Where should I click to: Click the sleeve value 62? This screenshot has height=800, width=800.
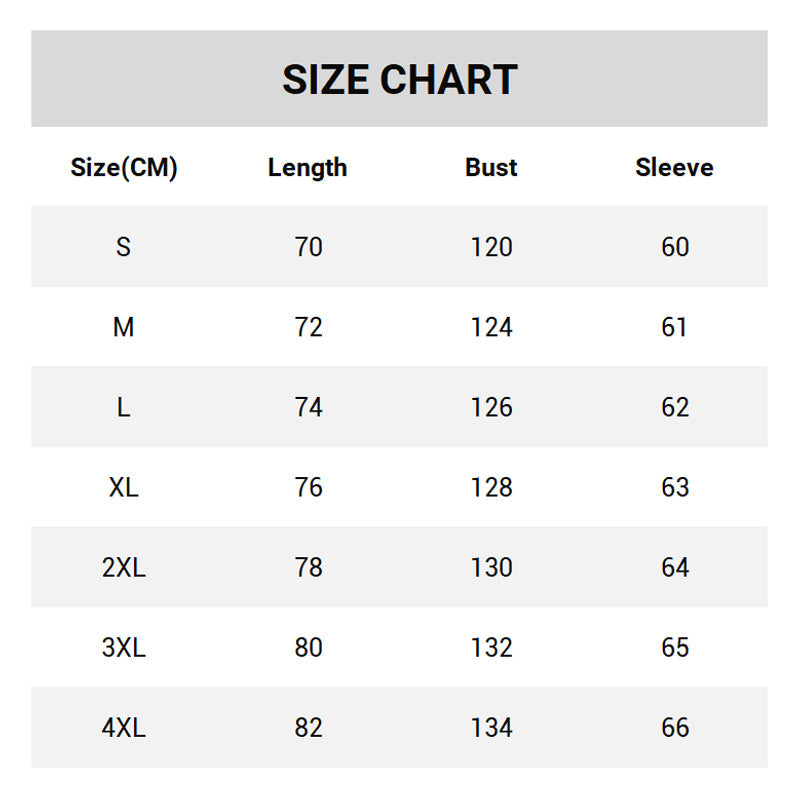[x=675, y=407]
